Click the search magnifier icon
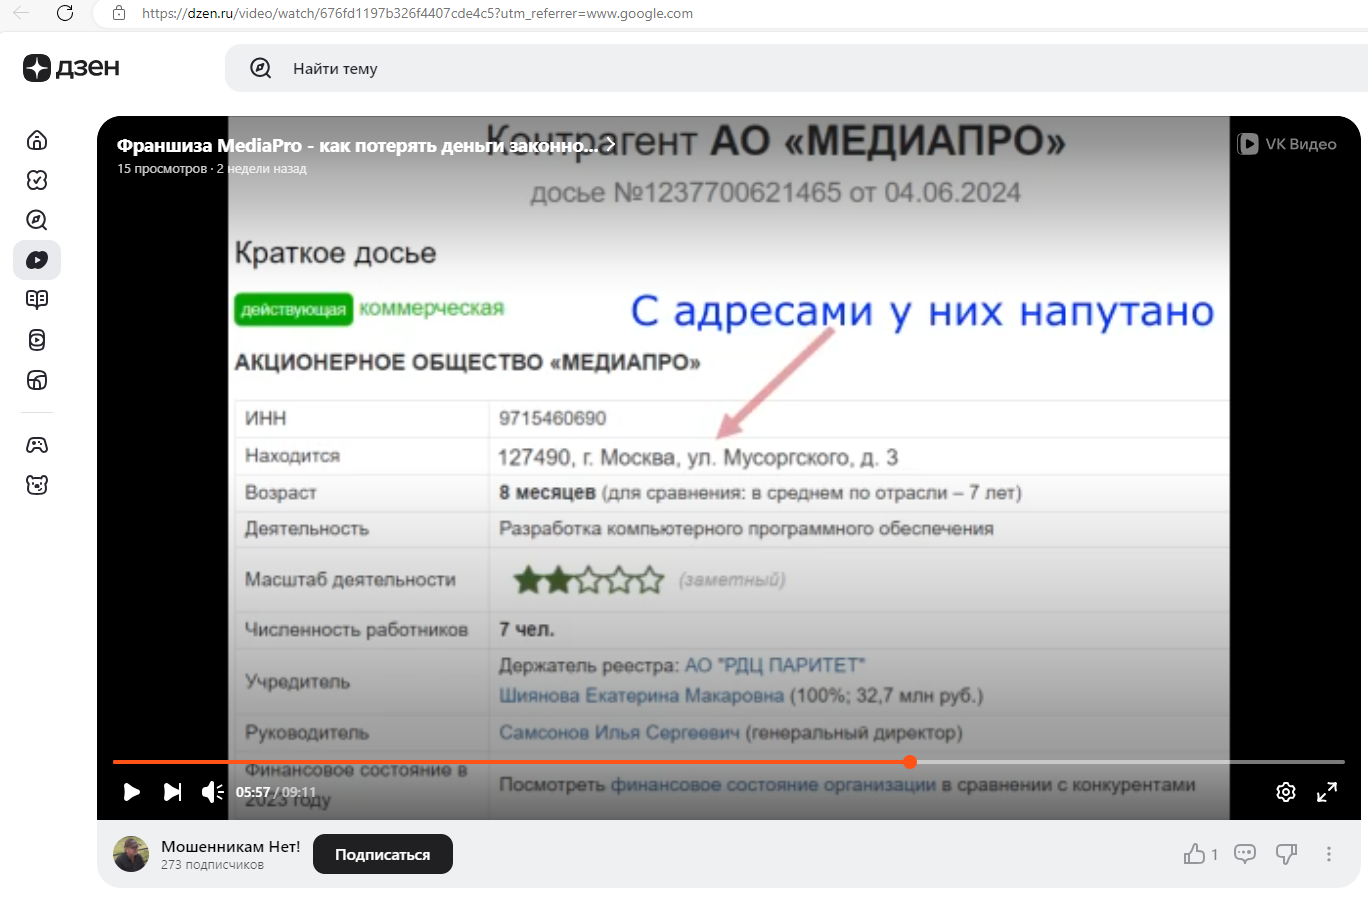The height and width of the screenshot is (897, 1368). pyautogui.click(x=261, y=68)
